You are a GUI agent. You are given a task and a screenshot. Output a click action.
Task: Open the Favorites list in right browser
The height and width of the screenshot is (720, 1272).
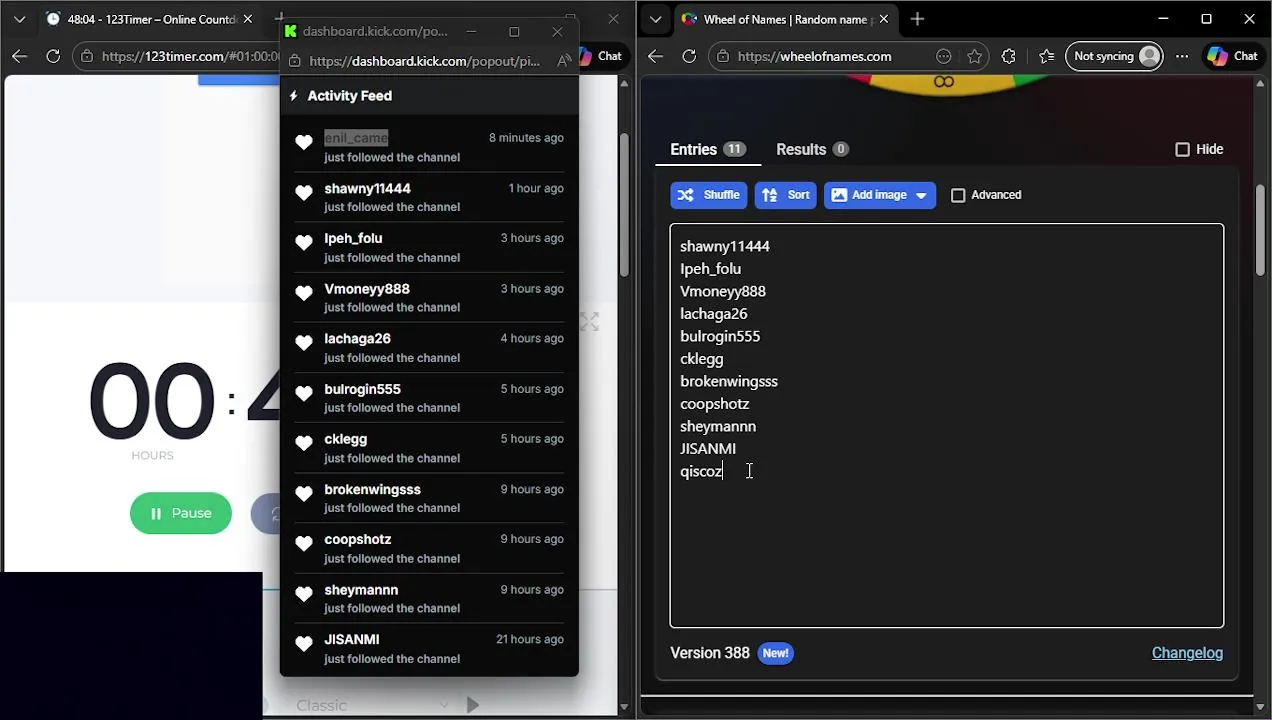[x=1046, y=56]
